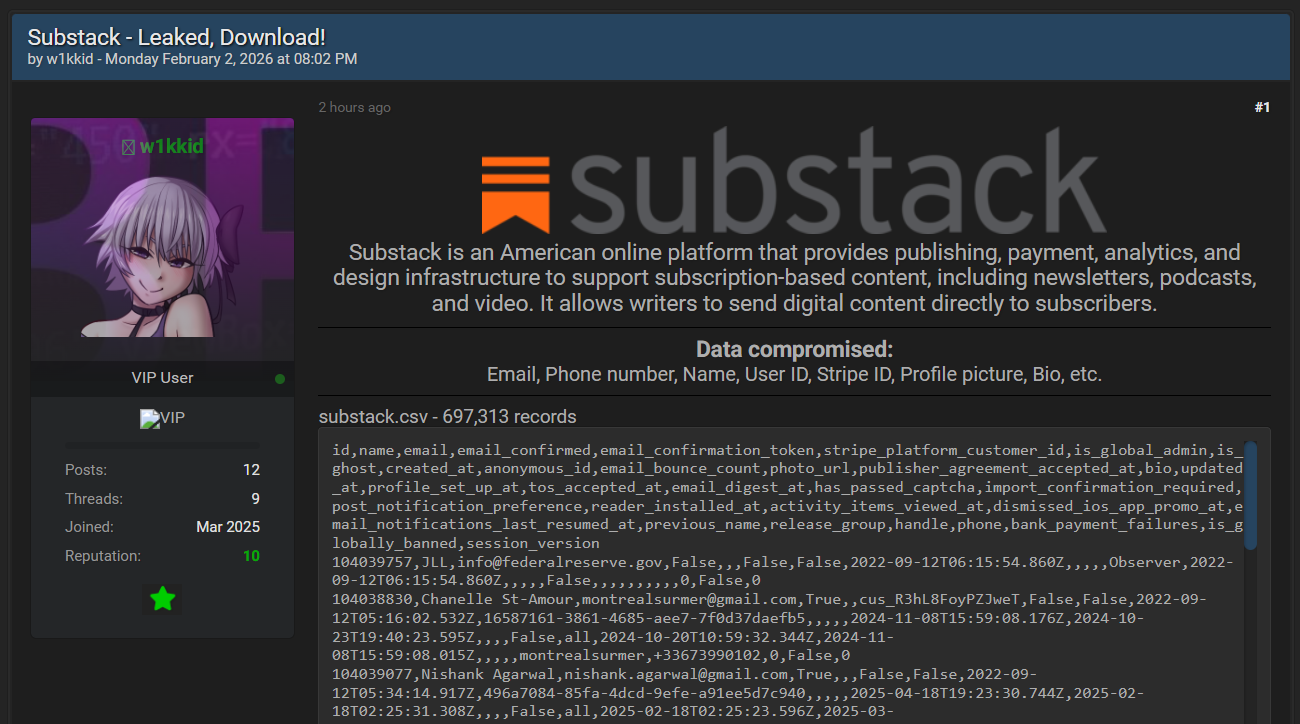Click the Threads count 9

point(255,499)
